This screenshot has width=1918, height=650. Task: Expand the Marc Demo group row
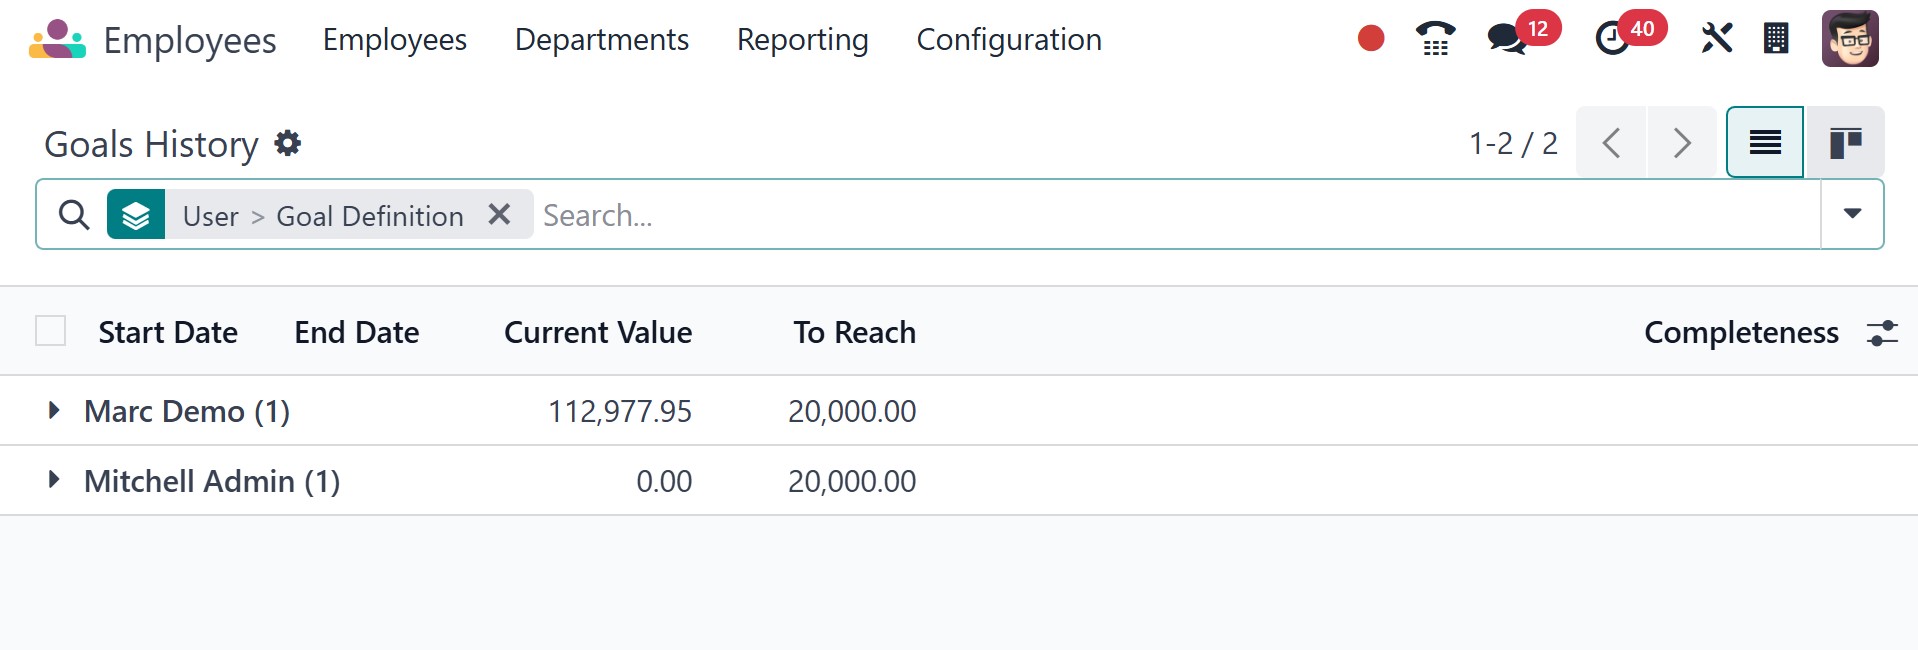[54, 410]
